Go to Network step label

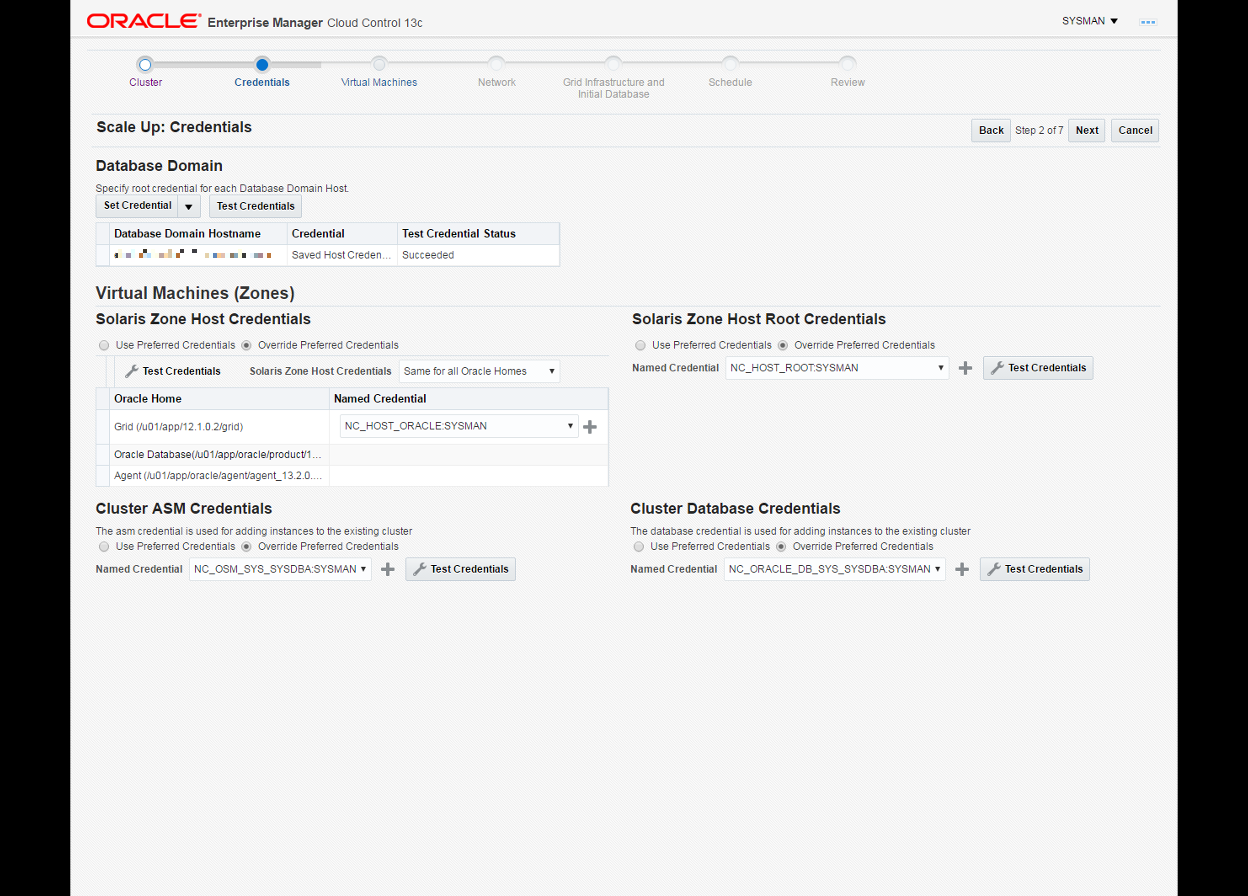pos(497,82)
